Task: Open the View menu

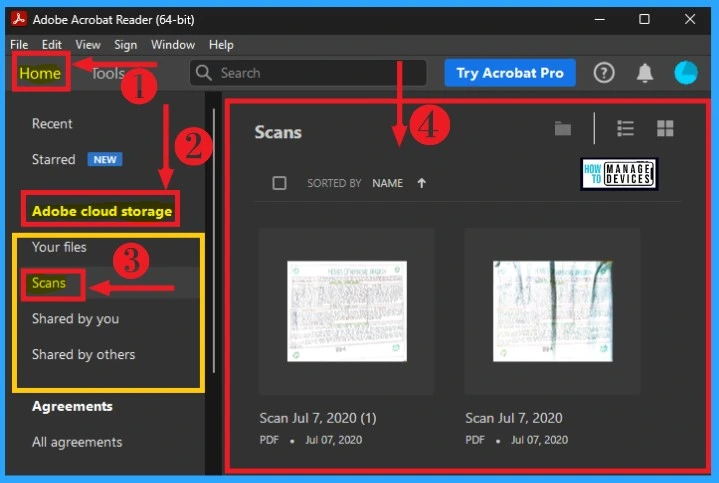Action: click(x=88, y=44)
